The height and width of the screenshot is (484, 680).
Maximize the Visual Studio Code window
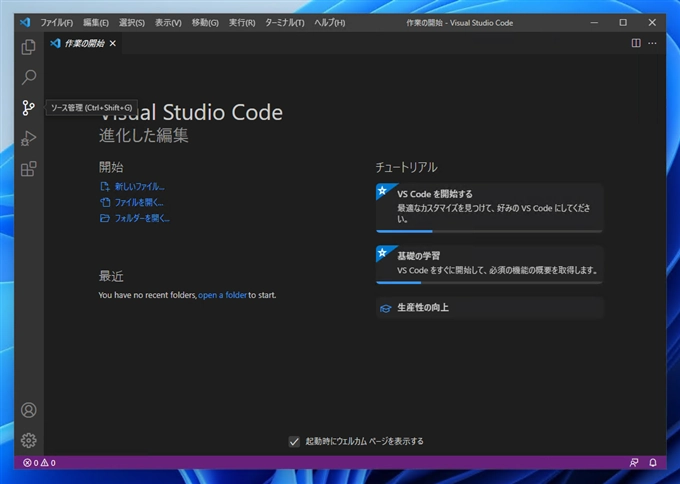click(623, 23)
